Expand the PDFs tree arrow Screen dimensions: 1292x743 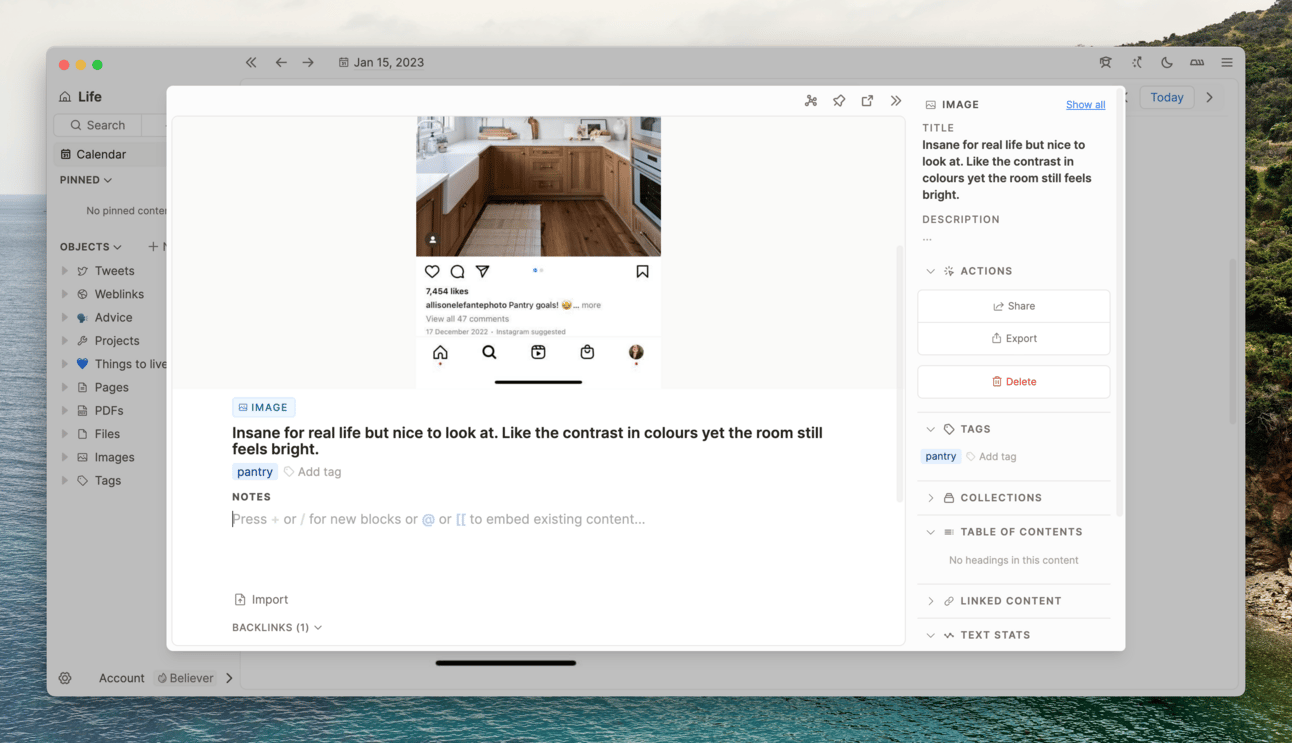[65, 410]
